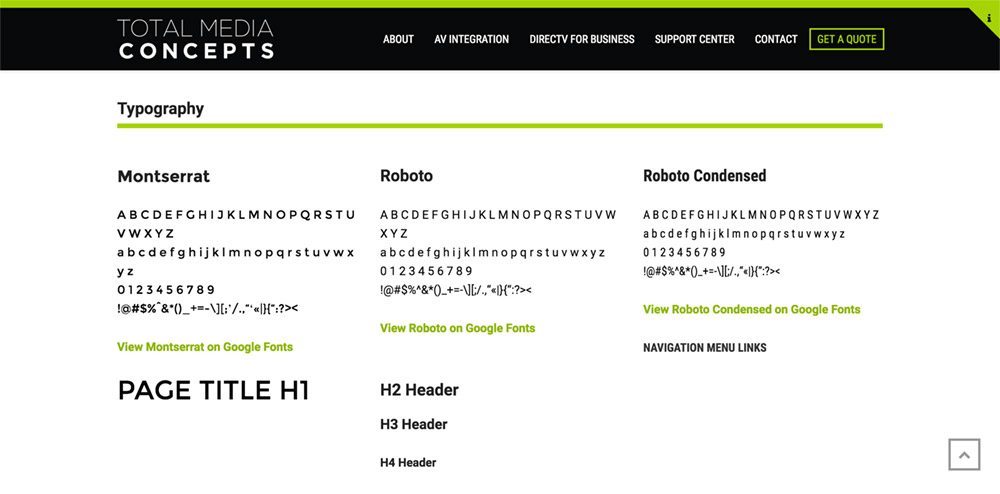Viewport: 1000px width, 494px height.
Task: Click the H3 Header sample
Action: pos(413,424)
